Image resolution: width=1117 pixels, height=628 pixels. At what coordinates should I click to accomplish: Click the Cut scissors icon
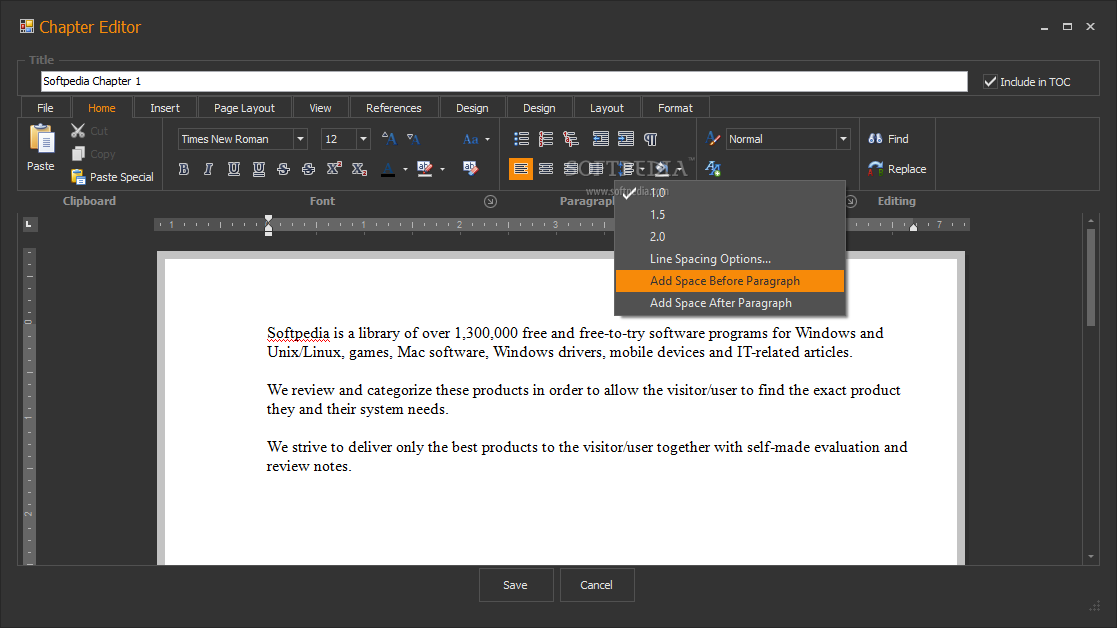coord(78,131)
